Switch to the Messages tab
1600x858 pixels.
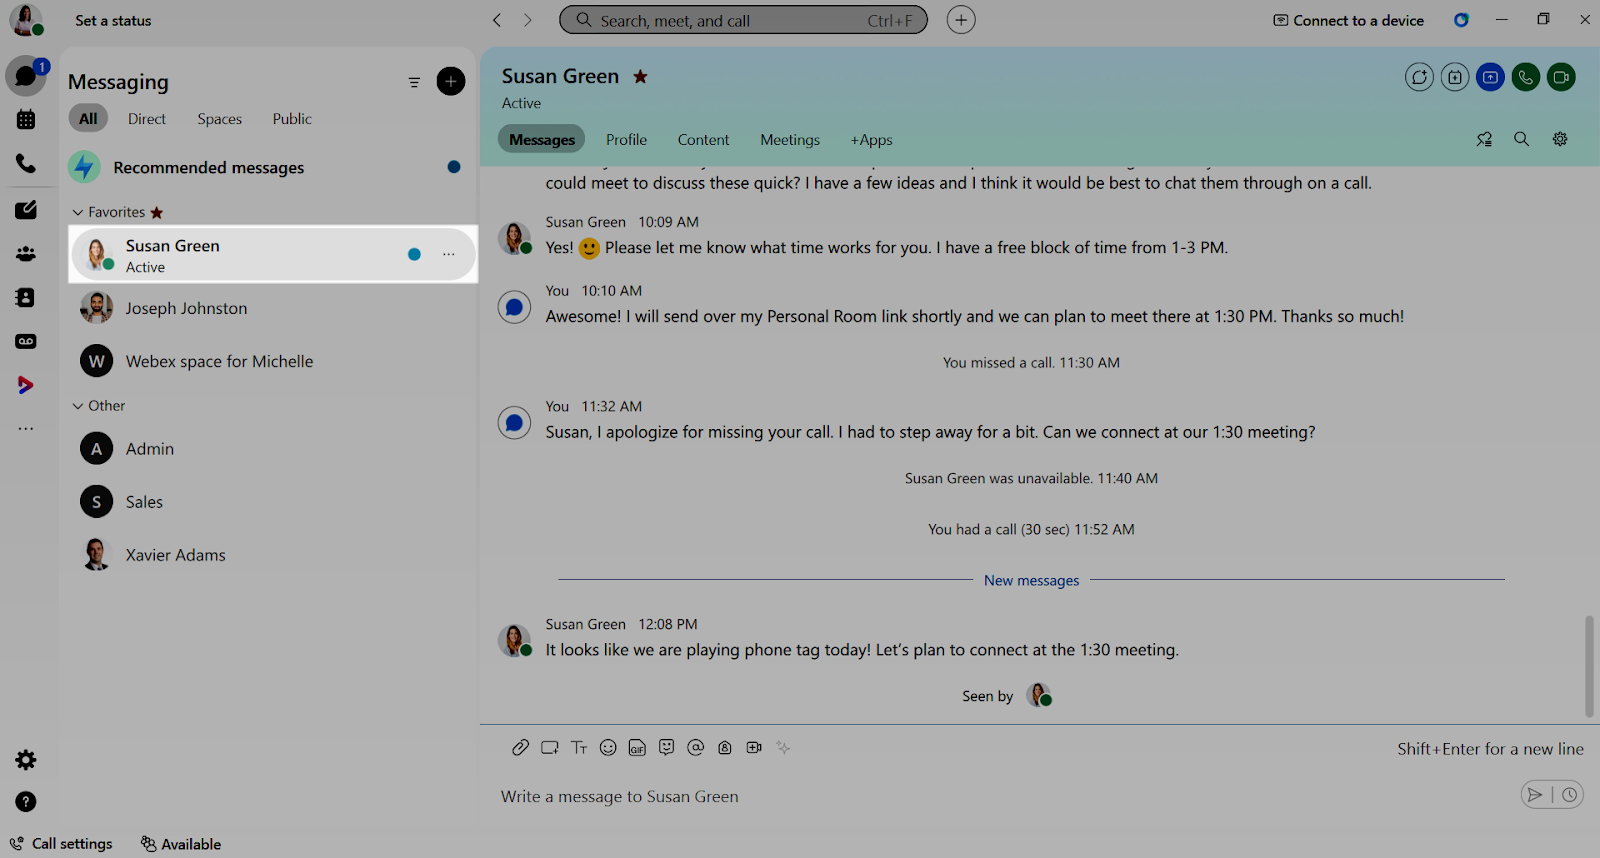click(x=542, y=140)
